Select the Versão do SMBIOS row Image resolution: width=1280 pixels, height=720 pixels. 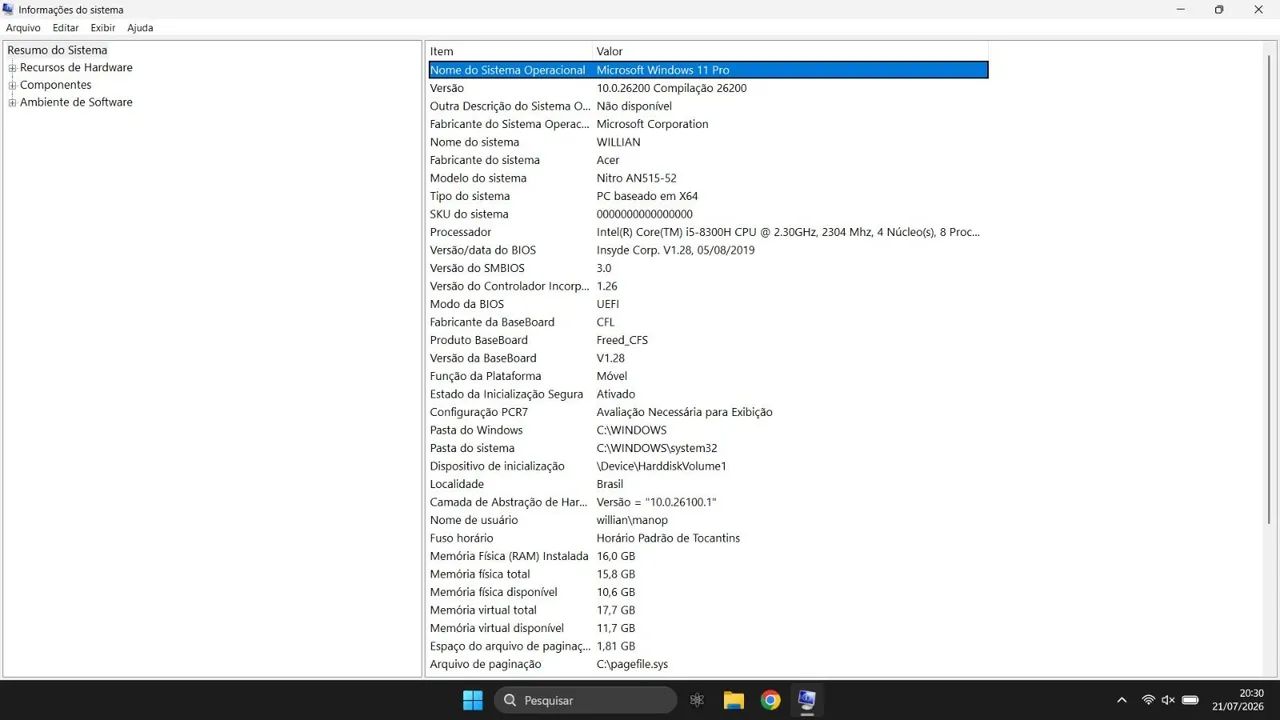click(708, 268)
